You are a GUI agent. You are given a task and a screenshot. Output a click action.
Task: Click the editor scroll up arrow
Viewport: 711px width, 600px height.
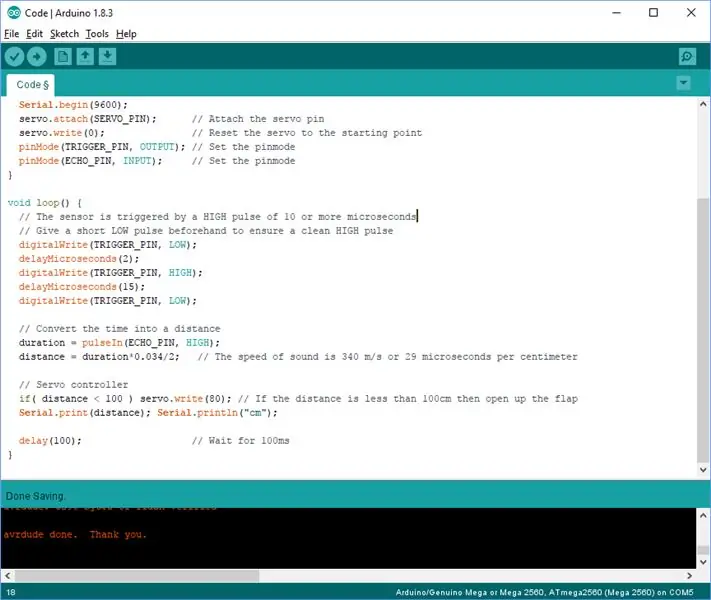[x=703, y=104]
